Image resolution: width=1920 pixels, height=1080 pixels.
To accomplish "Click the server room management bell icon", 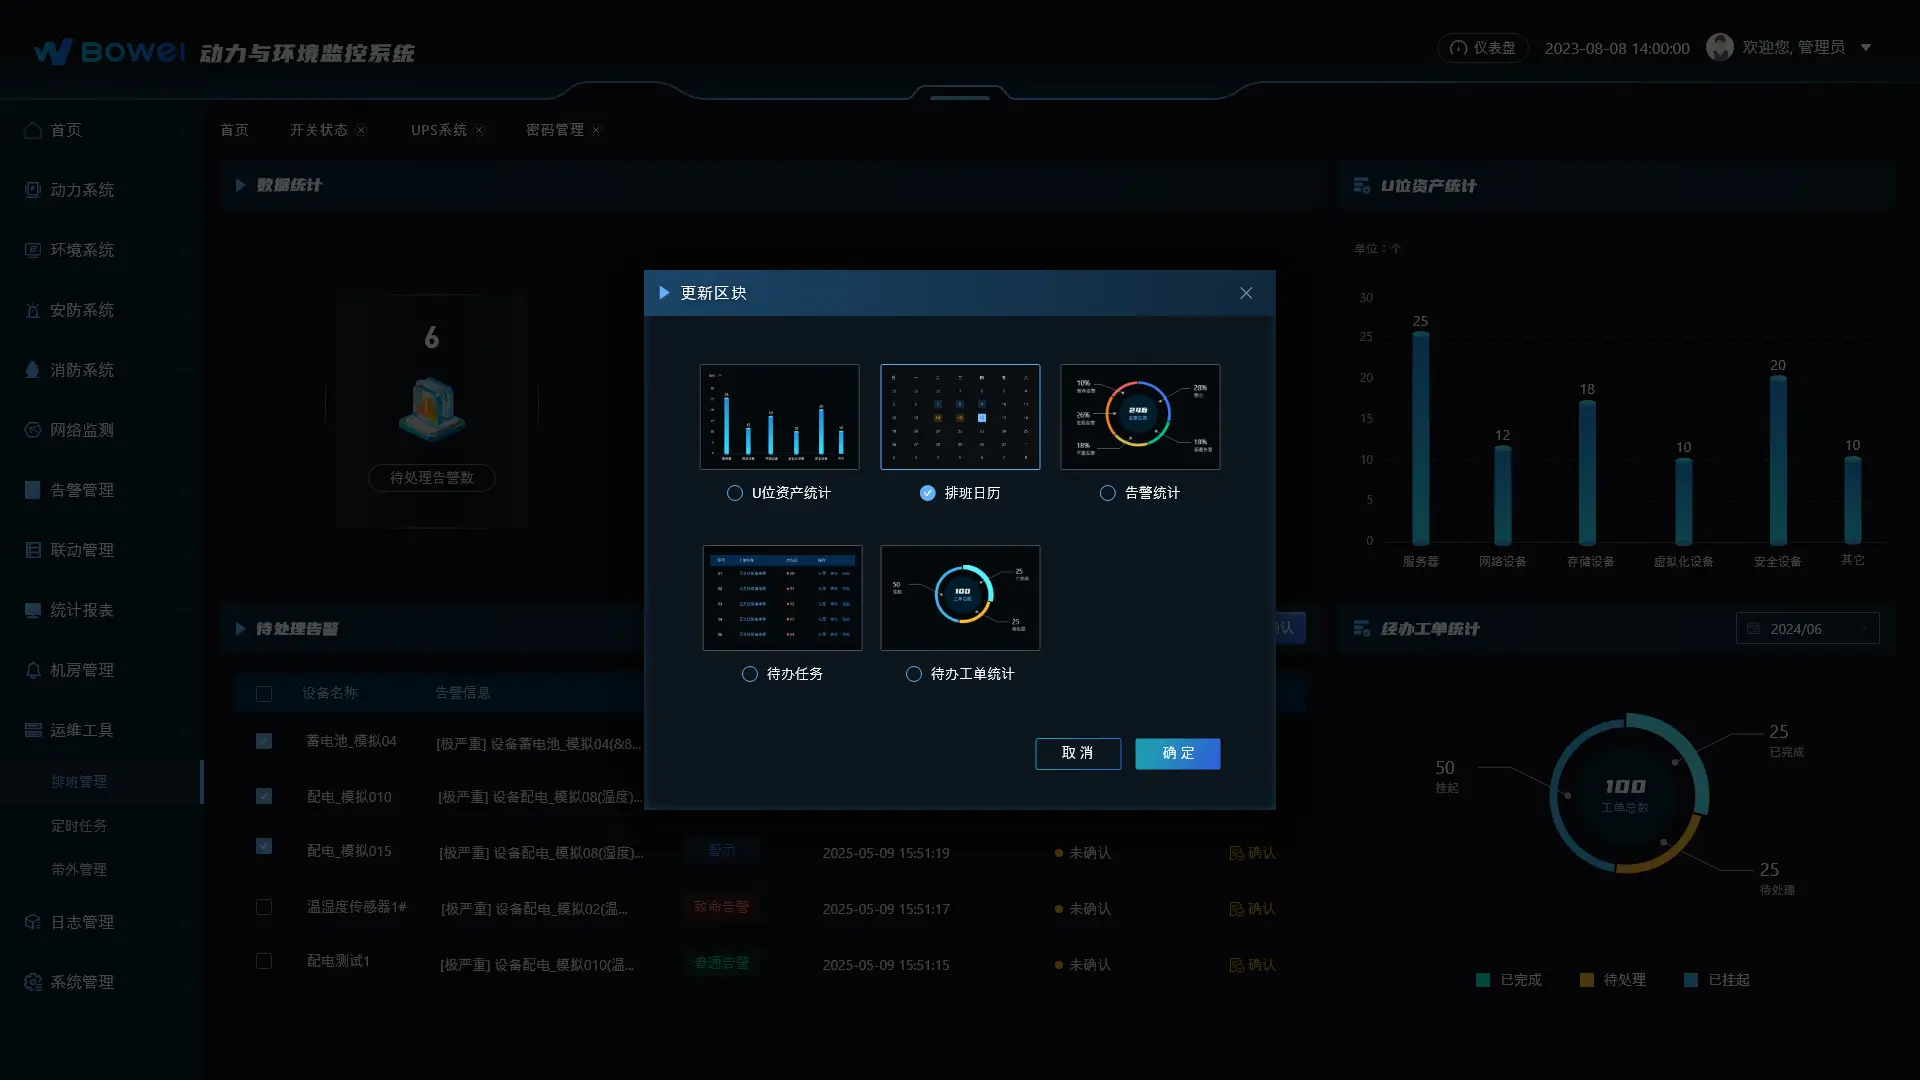I will pyautogui.click(x=33, y=670).
